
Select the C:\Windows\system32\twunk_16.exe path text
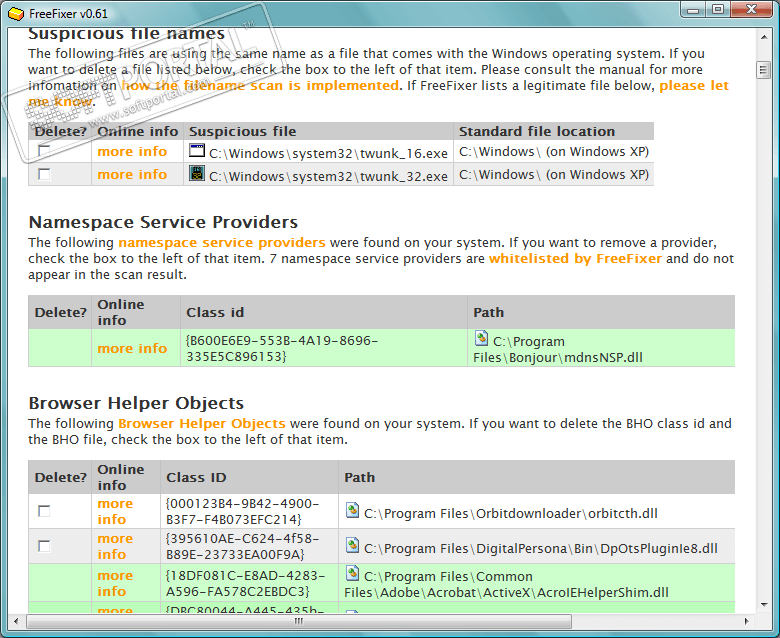[x=328, y=153]
